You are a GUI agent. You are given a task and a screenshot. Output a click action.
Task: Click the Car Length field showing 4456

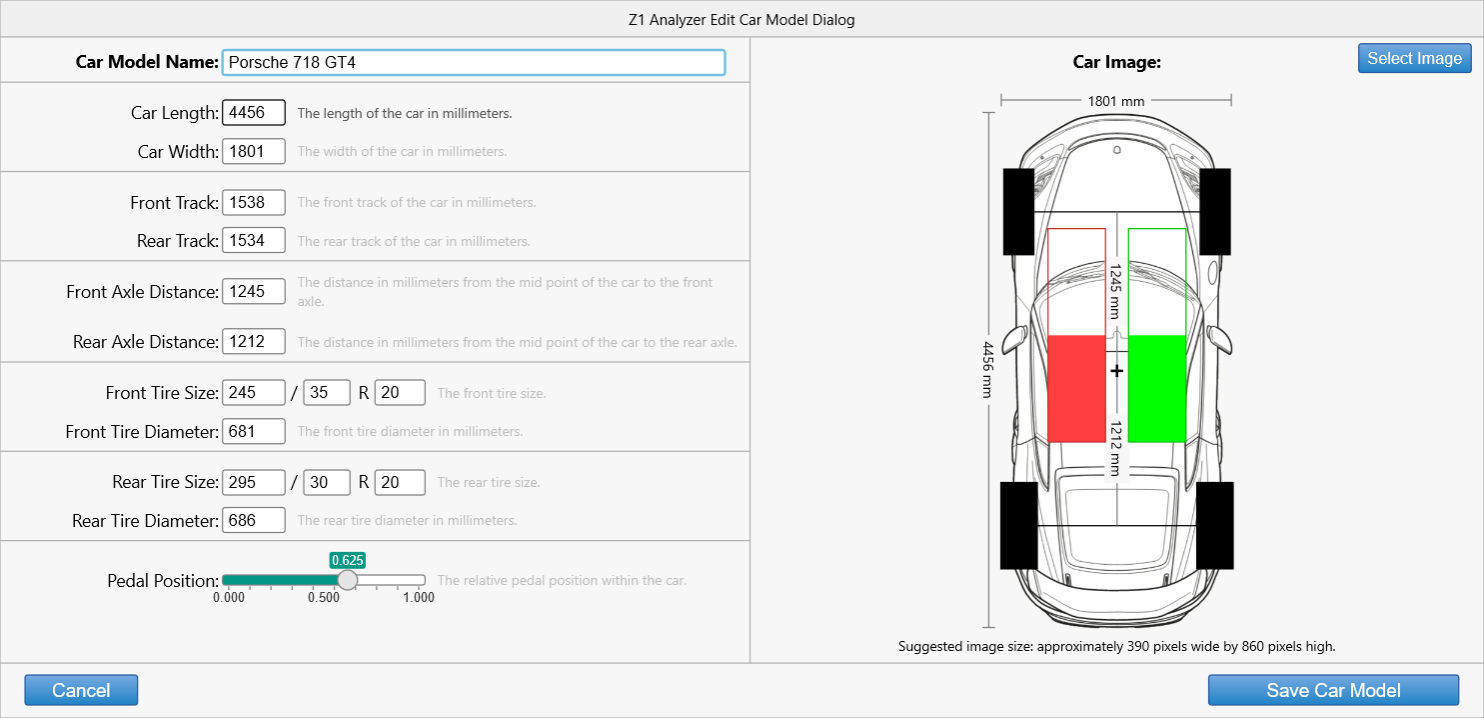[254, 113]
